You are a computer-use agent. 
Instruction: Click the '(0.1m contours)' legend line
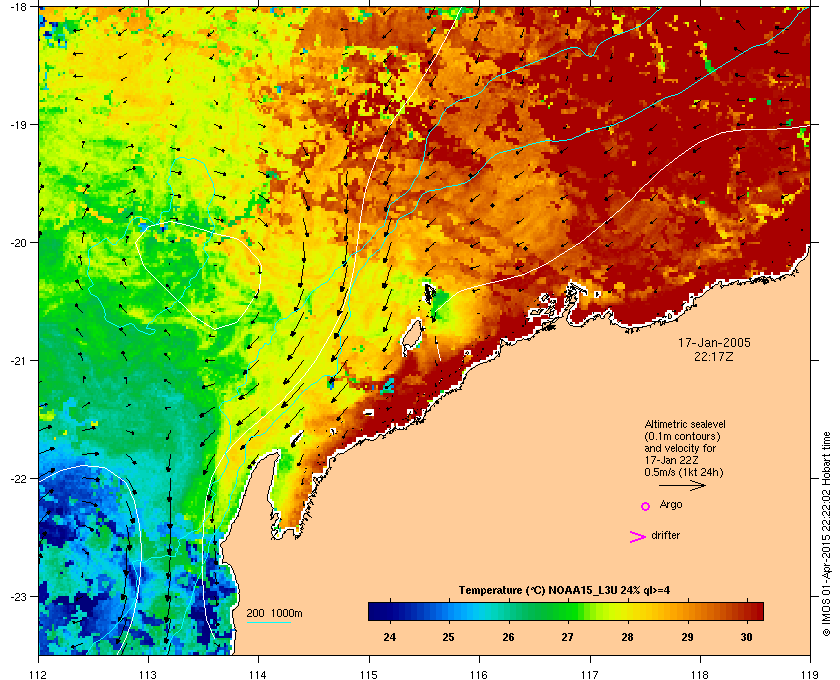tap(681, 436)
